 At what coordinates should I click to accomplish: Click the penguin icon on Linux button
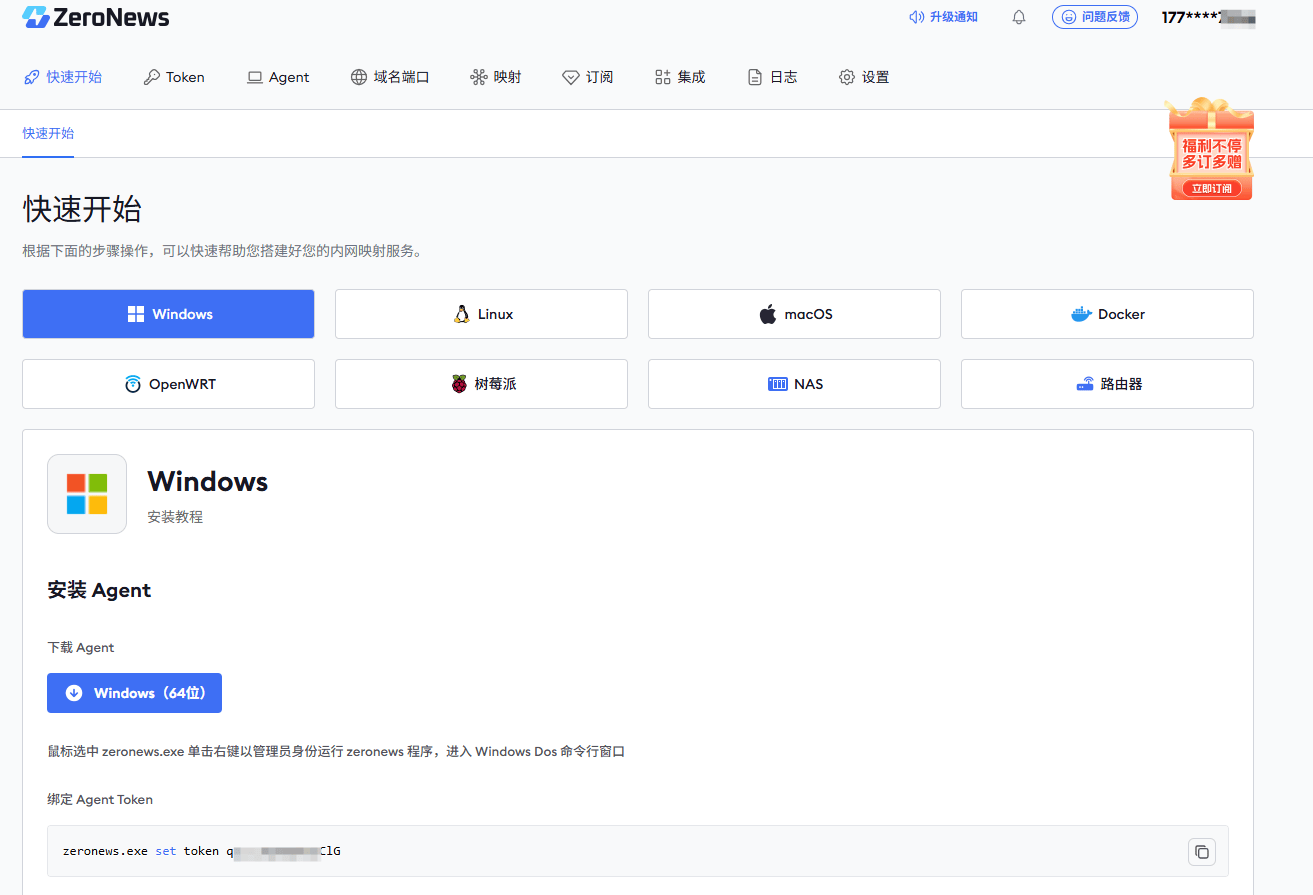[461, 314]
